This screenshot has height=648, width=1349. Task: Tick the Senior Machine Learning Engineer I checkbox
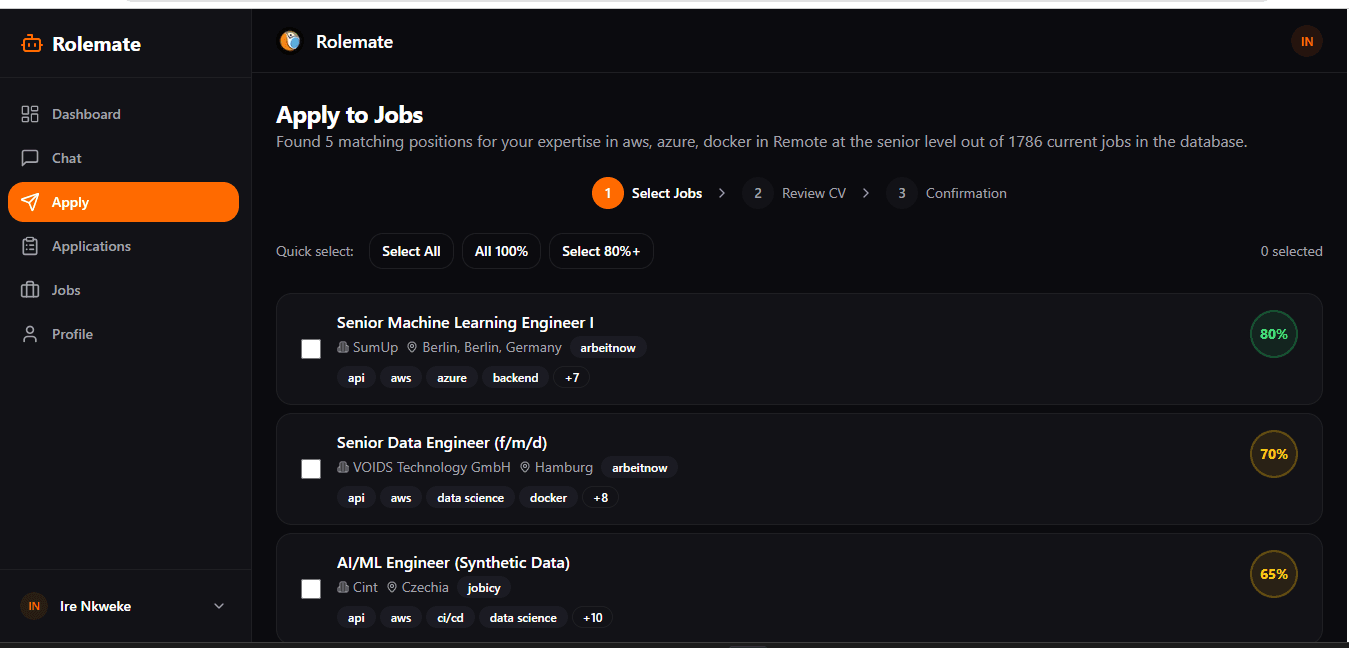coord(311,349)
